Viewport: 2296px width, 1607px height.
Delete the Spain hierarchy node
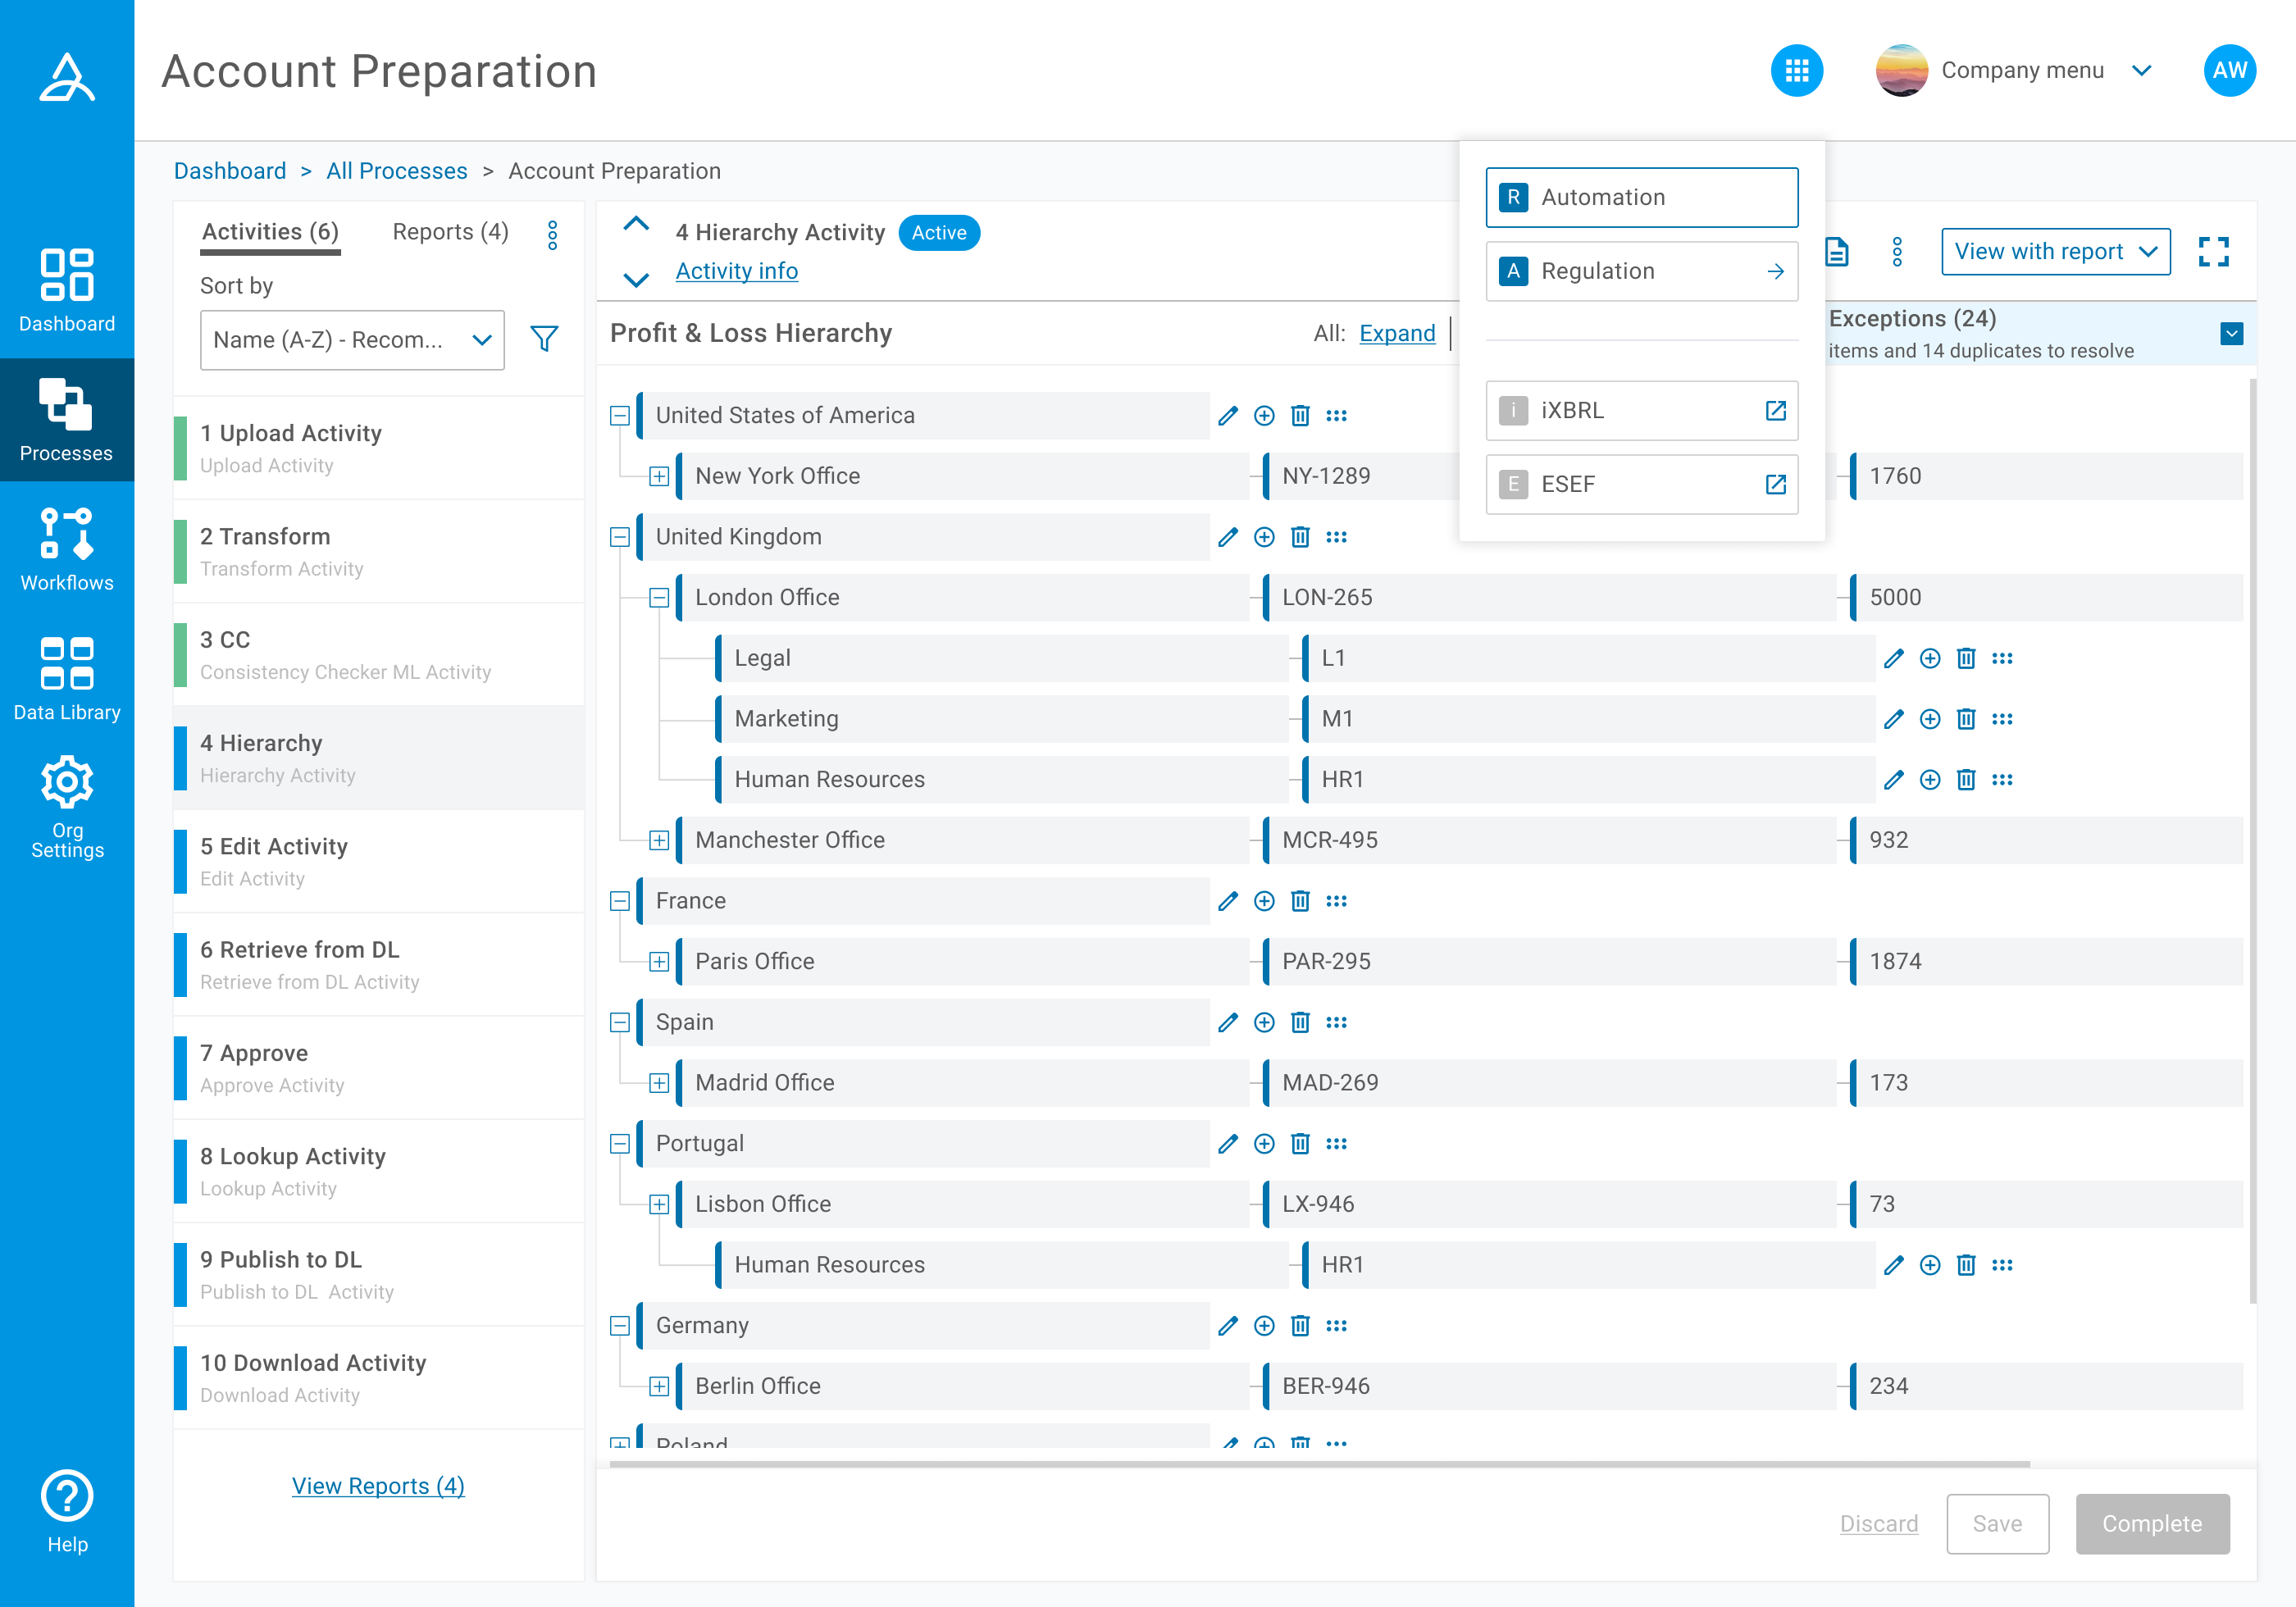click(1300, 1022)
